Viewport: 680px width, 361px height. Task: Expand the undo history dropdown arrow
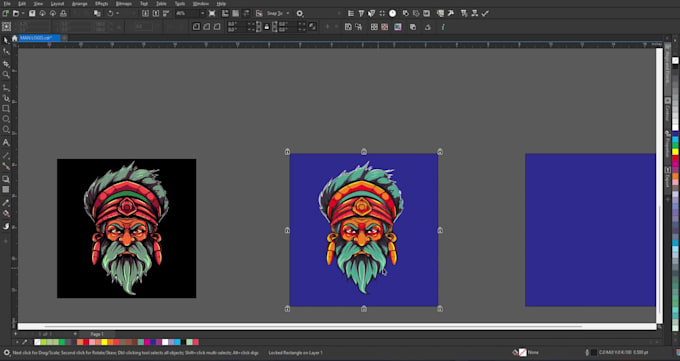pyautogui.click(x=117, y=13)
